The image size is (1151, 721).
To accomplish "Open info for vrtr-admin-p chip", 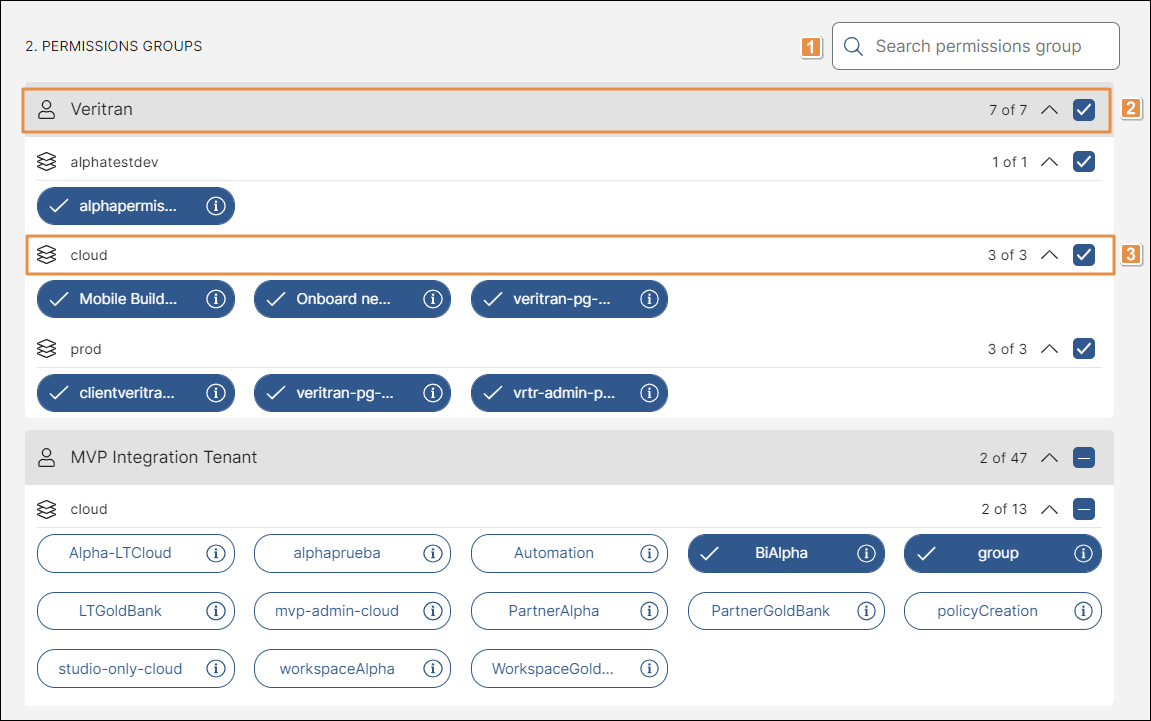I will (649, 393).
